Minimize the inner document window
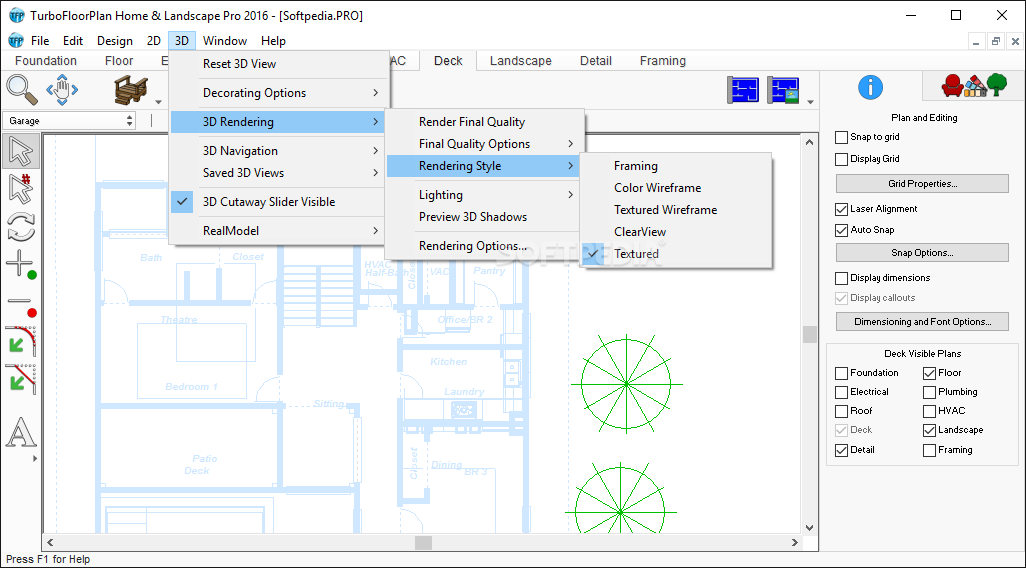The image size is (1026, 568). click(976, 41)
